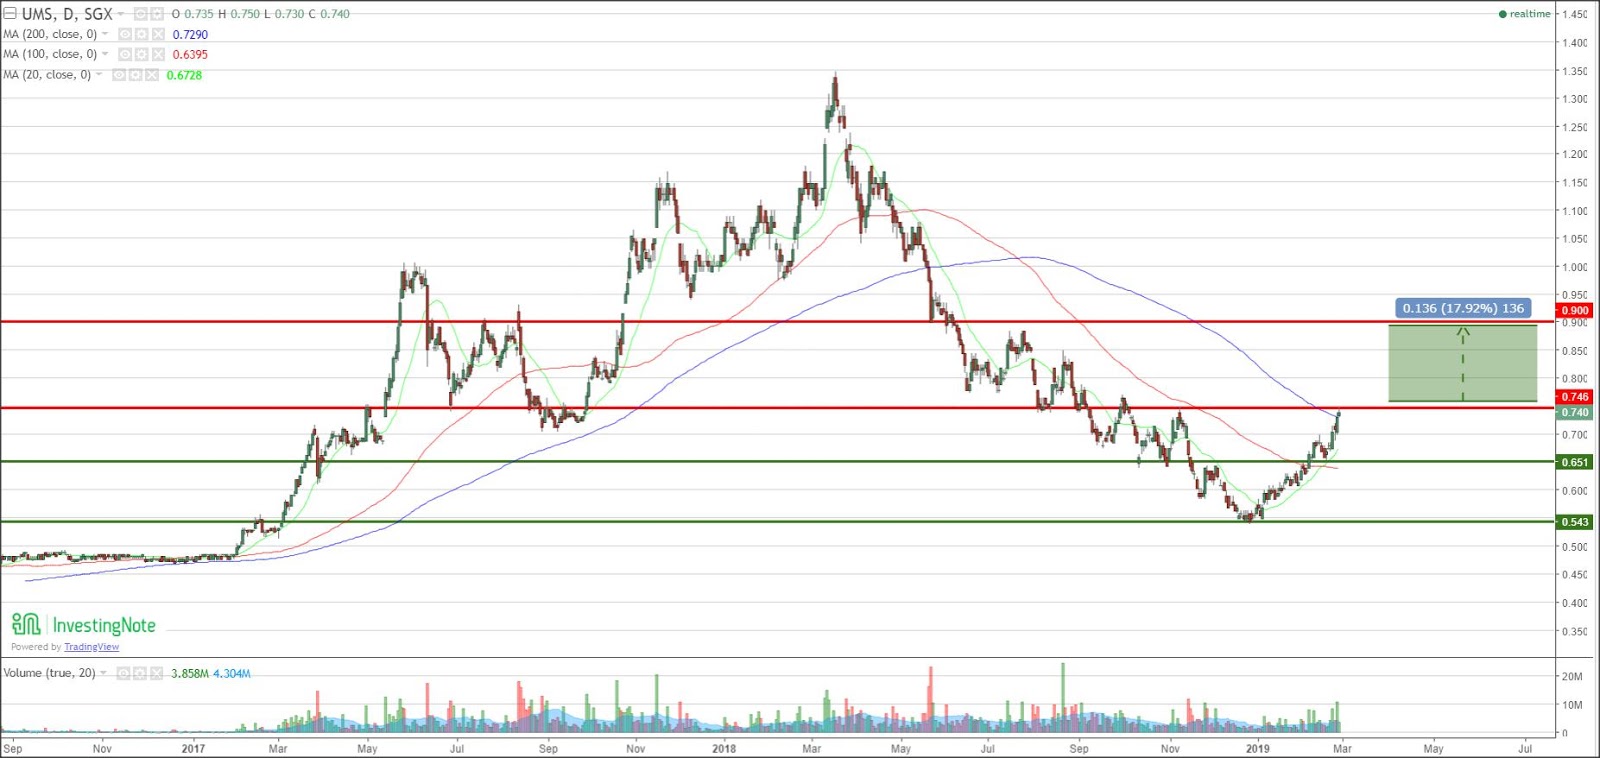The height and width of the screenshot is (758, 1600).
Task: Click the MA 100 value 0.6395
Action: 190,55
